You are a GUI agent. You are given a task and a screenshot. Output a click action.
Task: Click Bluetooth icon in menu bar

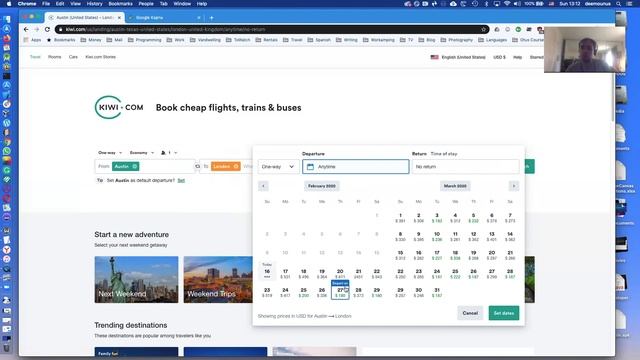(x=487, y=4)
